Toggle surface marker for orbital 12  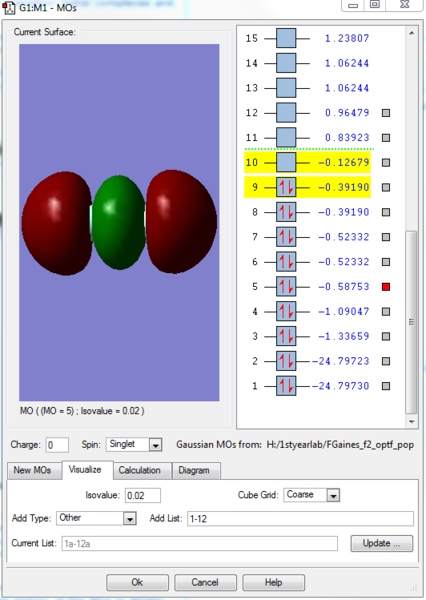pyautogui.click(x=386, y=113)
